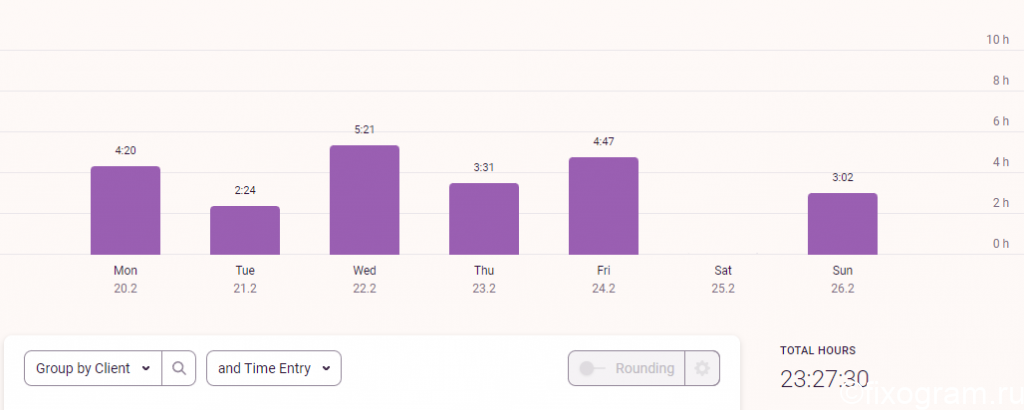The width and height of the screenshot is (1024, 410).
Task: Select the Monday 4:20 bar
Action: tap(125, 210)
